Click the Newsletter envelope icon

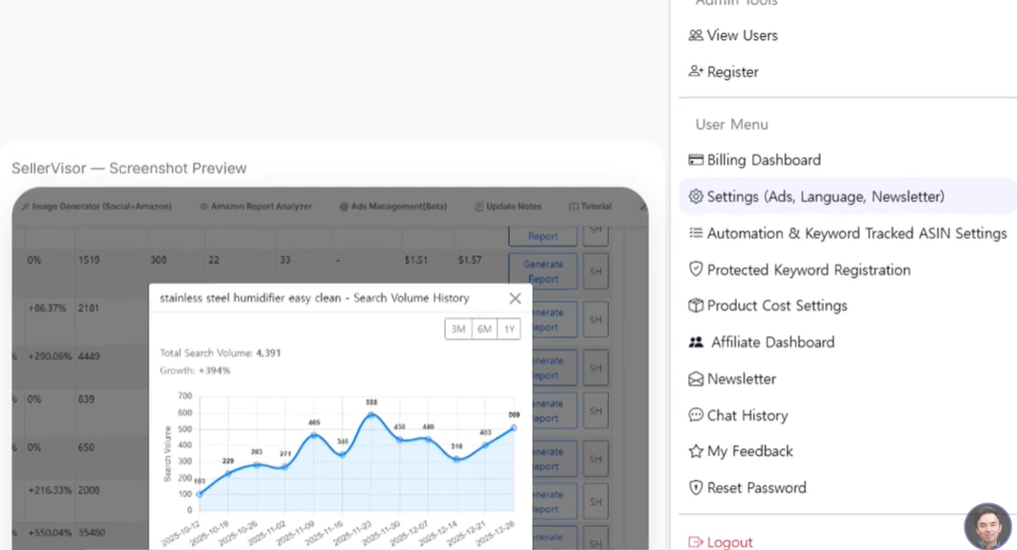click(695, 379)
